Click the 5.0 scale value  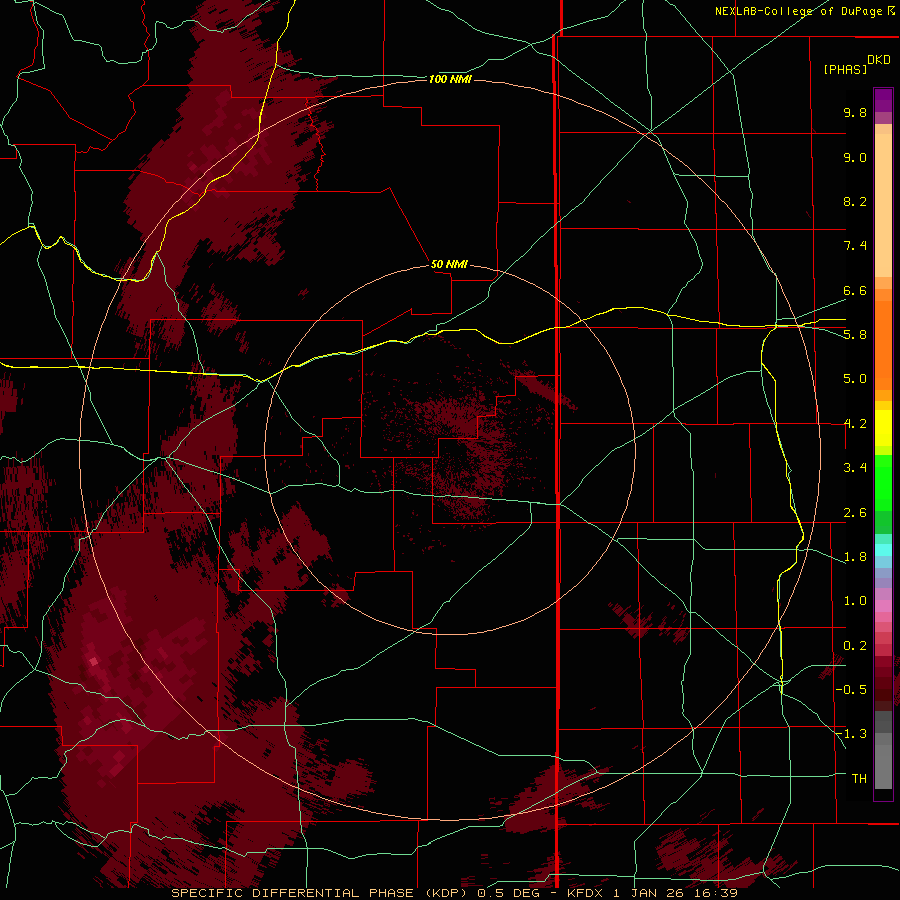(855, 379)
